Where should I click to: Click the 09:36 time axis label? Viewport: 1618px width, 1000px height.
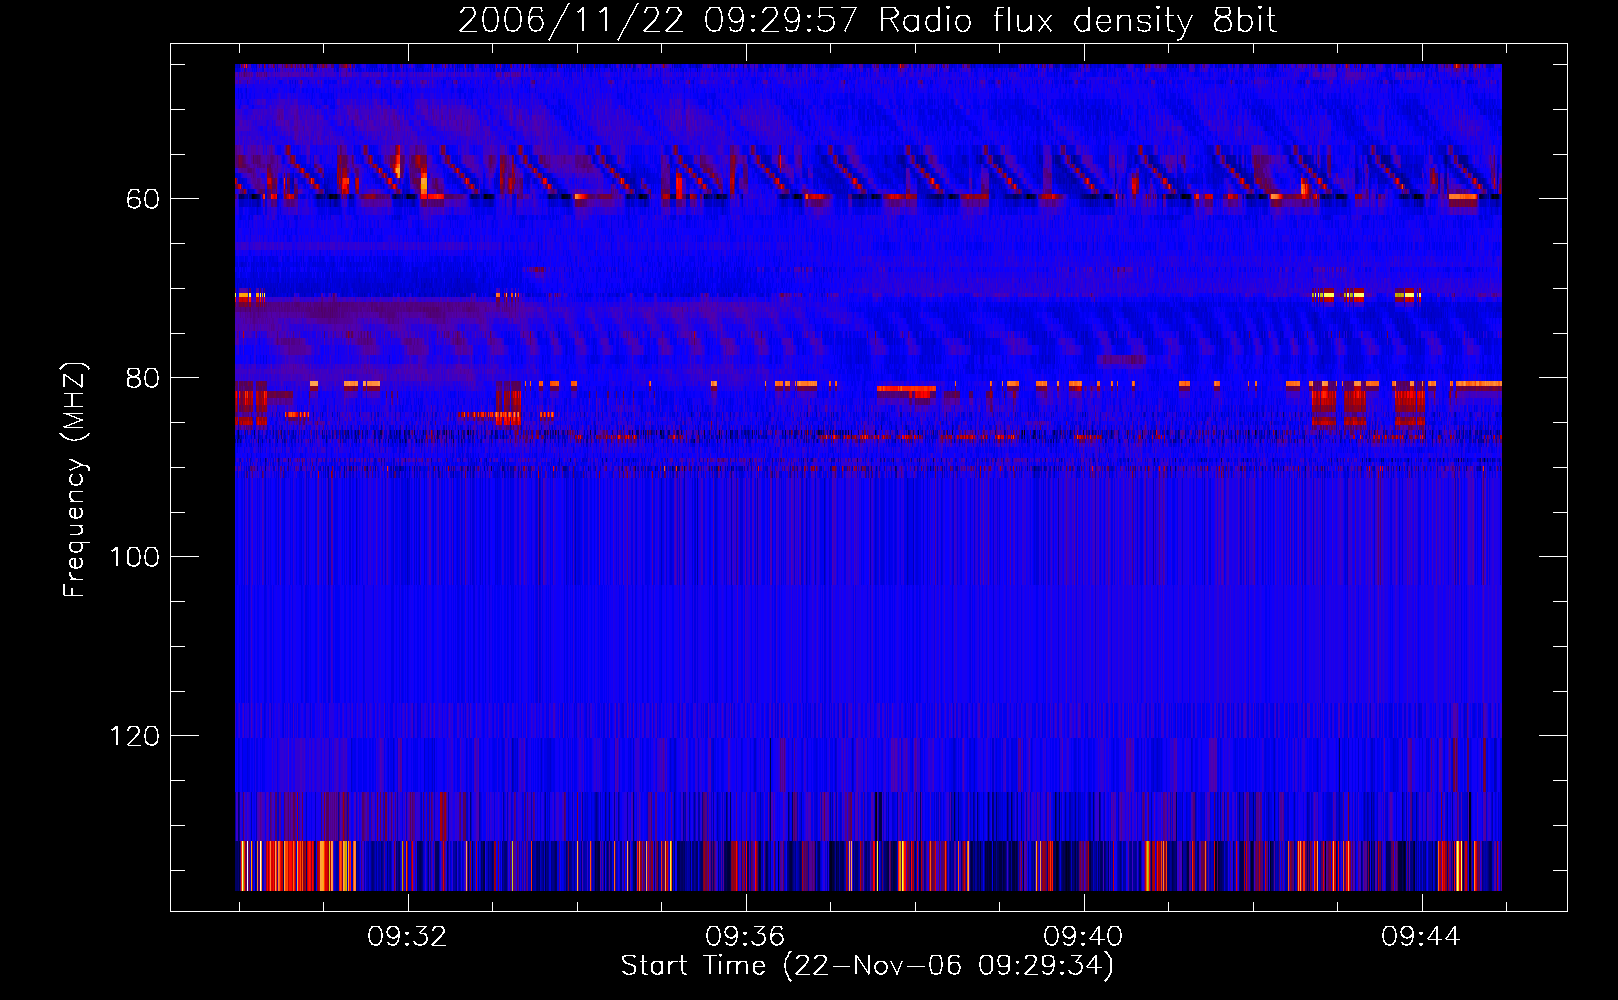(x=745, y=937)
